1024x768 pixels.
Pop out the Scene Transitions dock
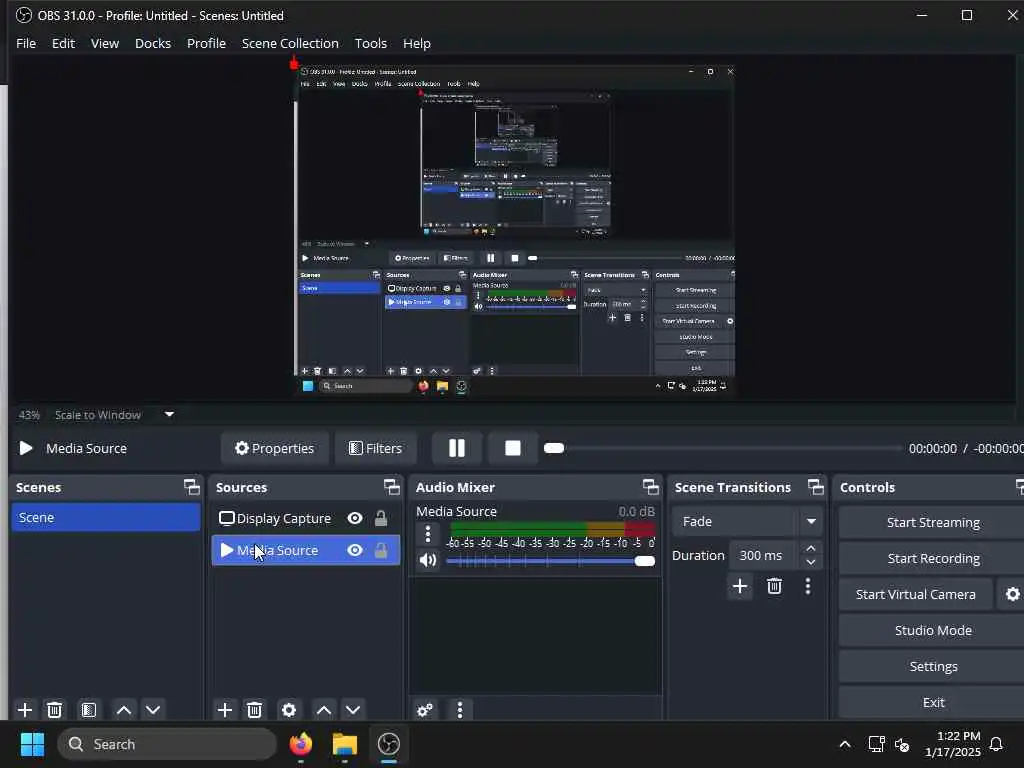pyautogui.click(x=816, y=487)
